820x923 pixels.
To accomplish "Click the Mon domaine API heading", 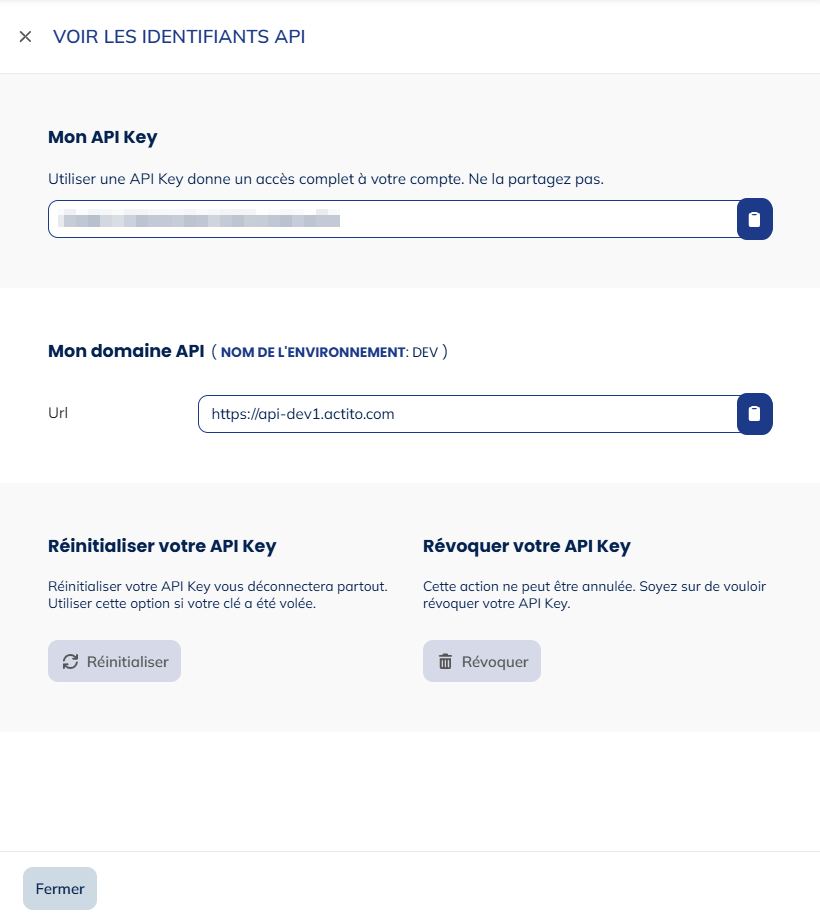I will [126, 351].
